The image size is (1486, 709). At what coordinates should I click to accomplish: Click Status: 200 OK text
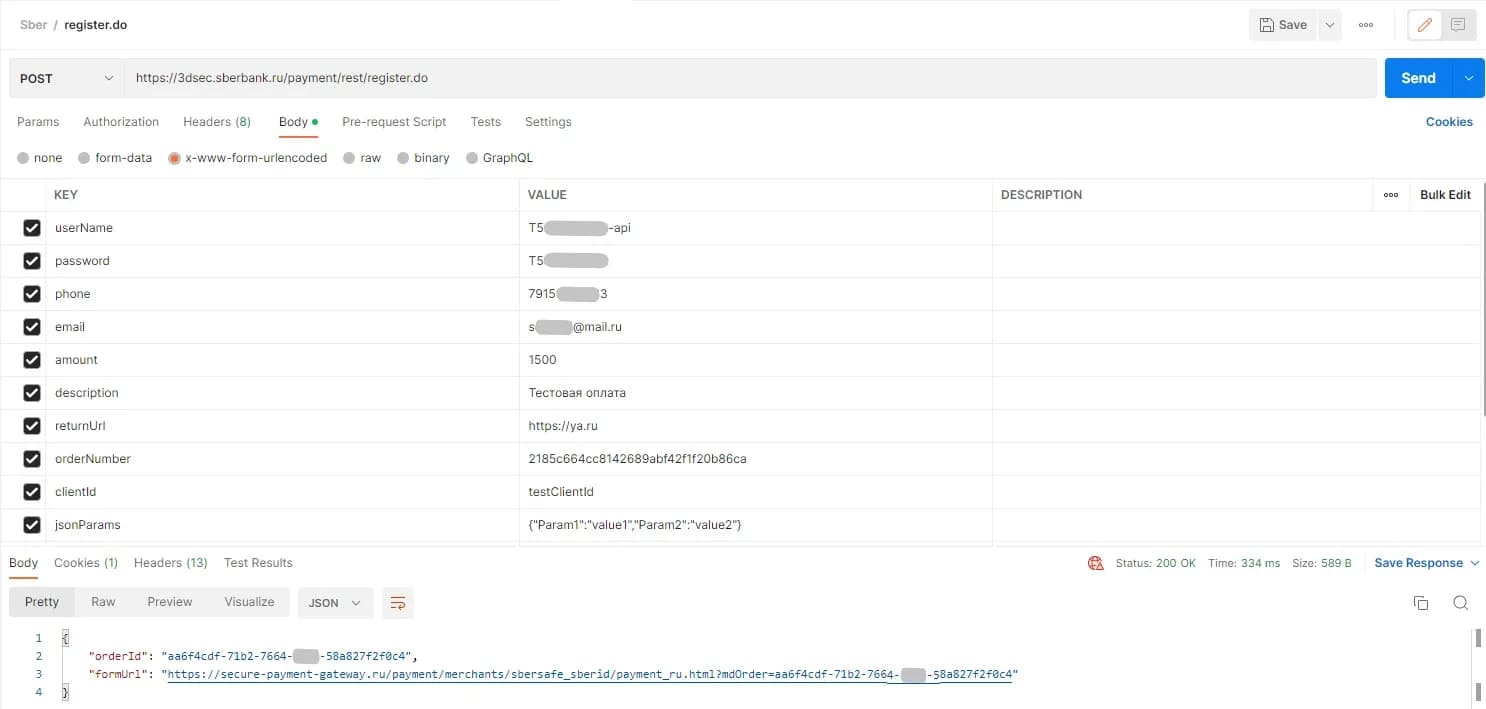1155,563
